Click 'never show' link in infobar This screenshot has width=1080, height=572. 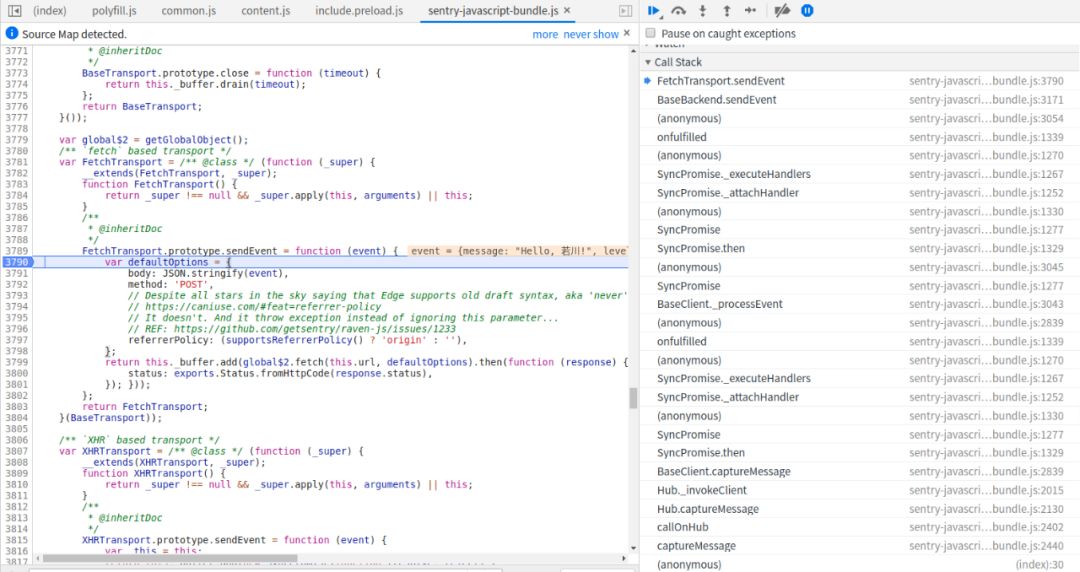591,34
